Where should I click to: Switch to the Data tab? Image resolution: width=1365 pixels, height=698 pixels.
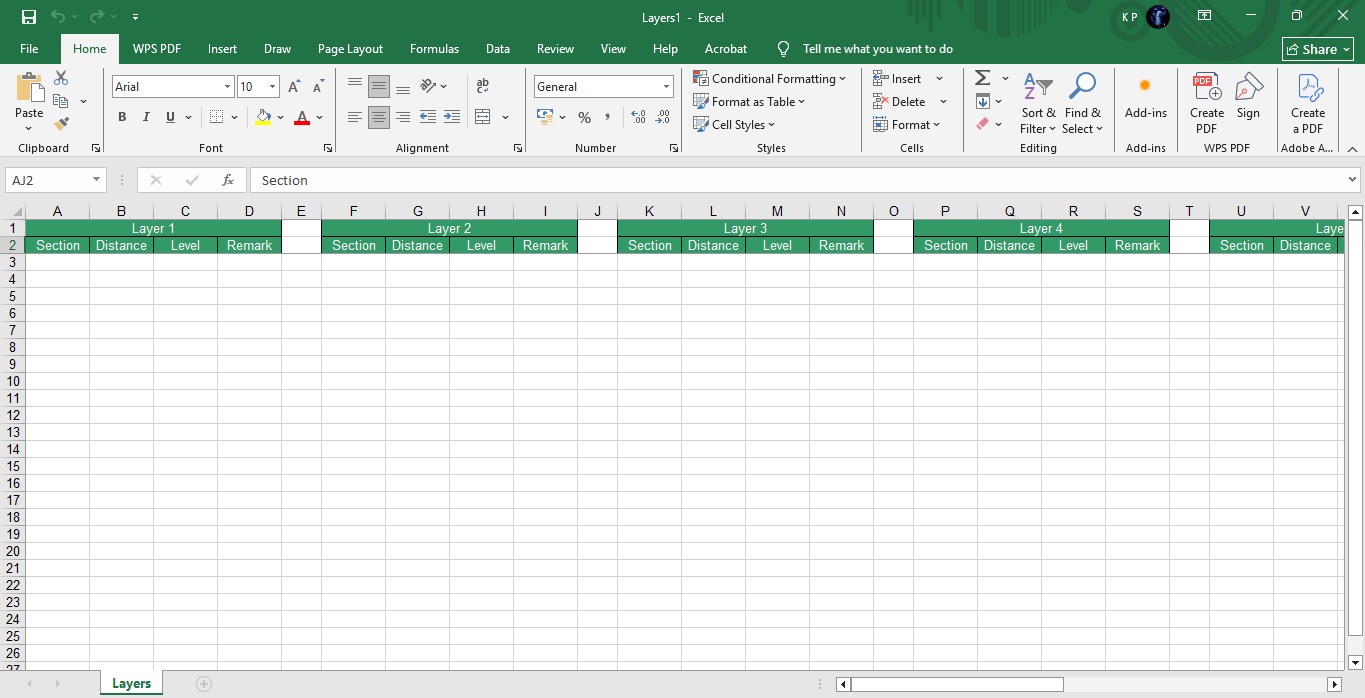coord(498,49)
